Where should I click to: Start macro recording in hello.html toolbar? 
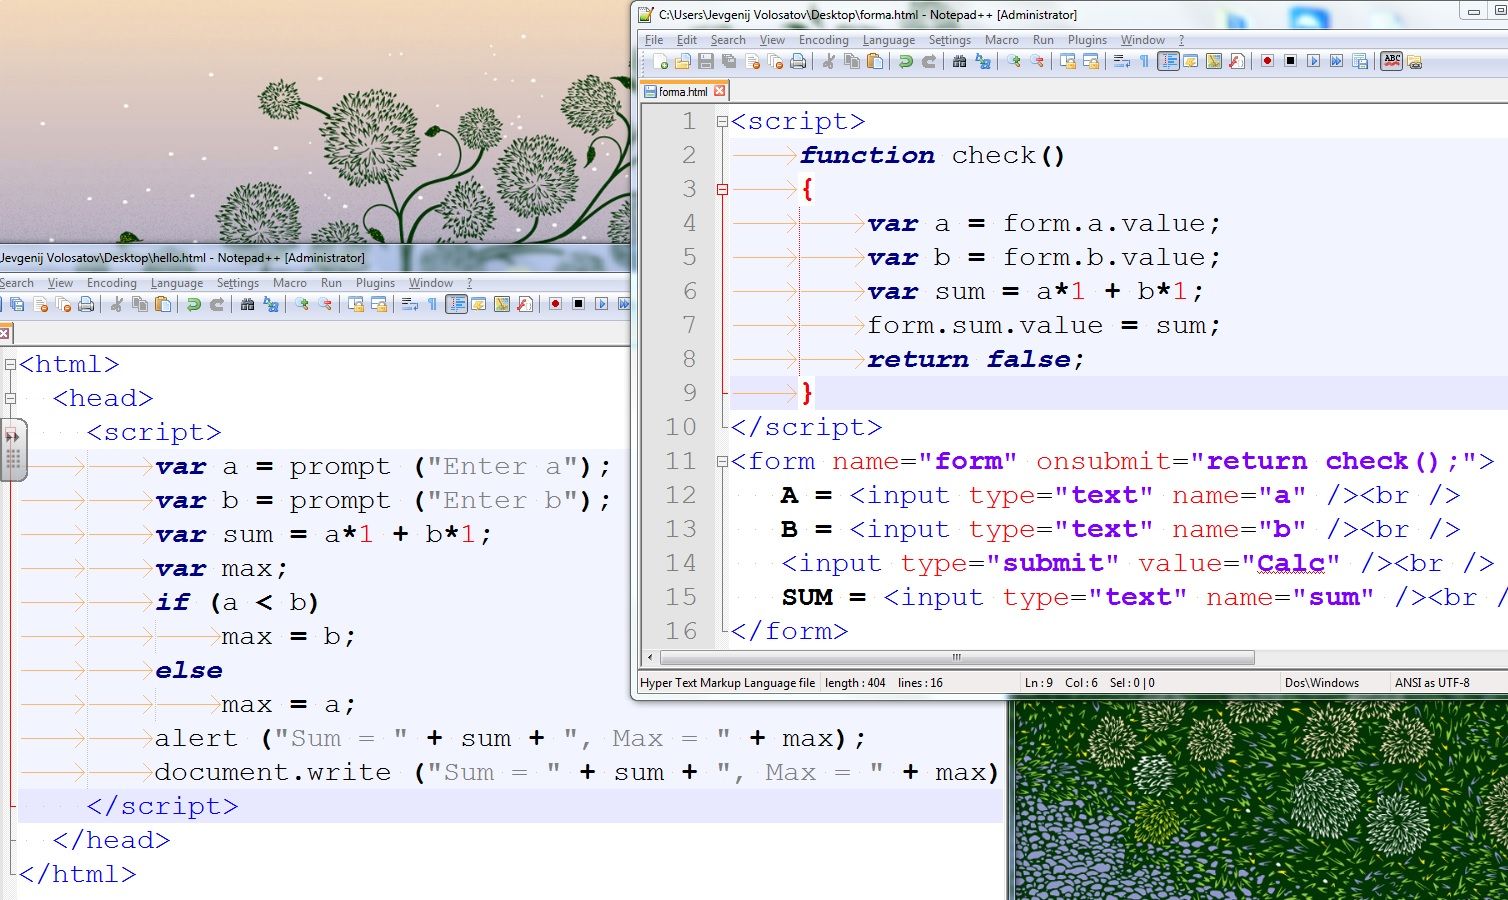[555, 304]
